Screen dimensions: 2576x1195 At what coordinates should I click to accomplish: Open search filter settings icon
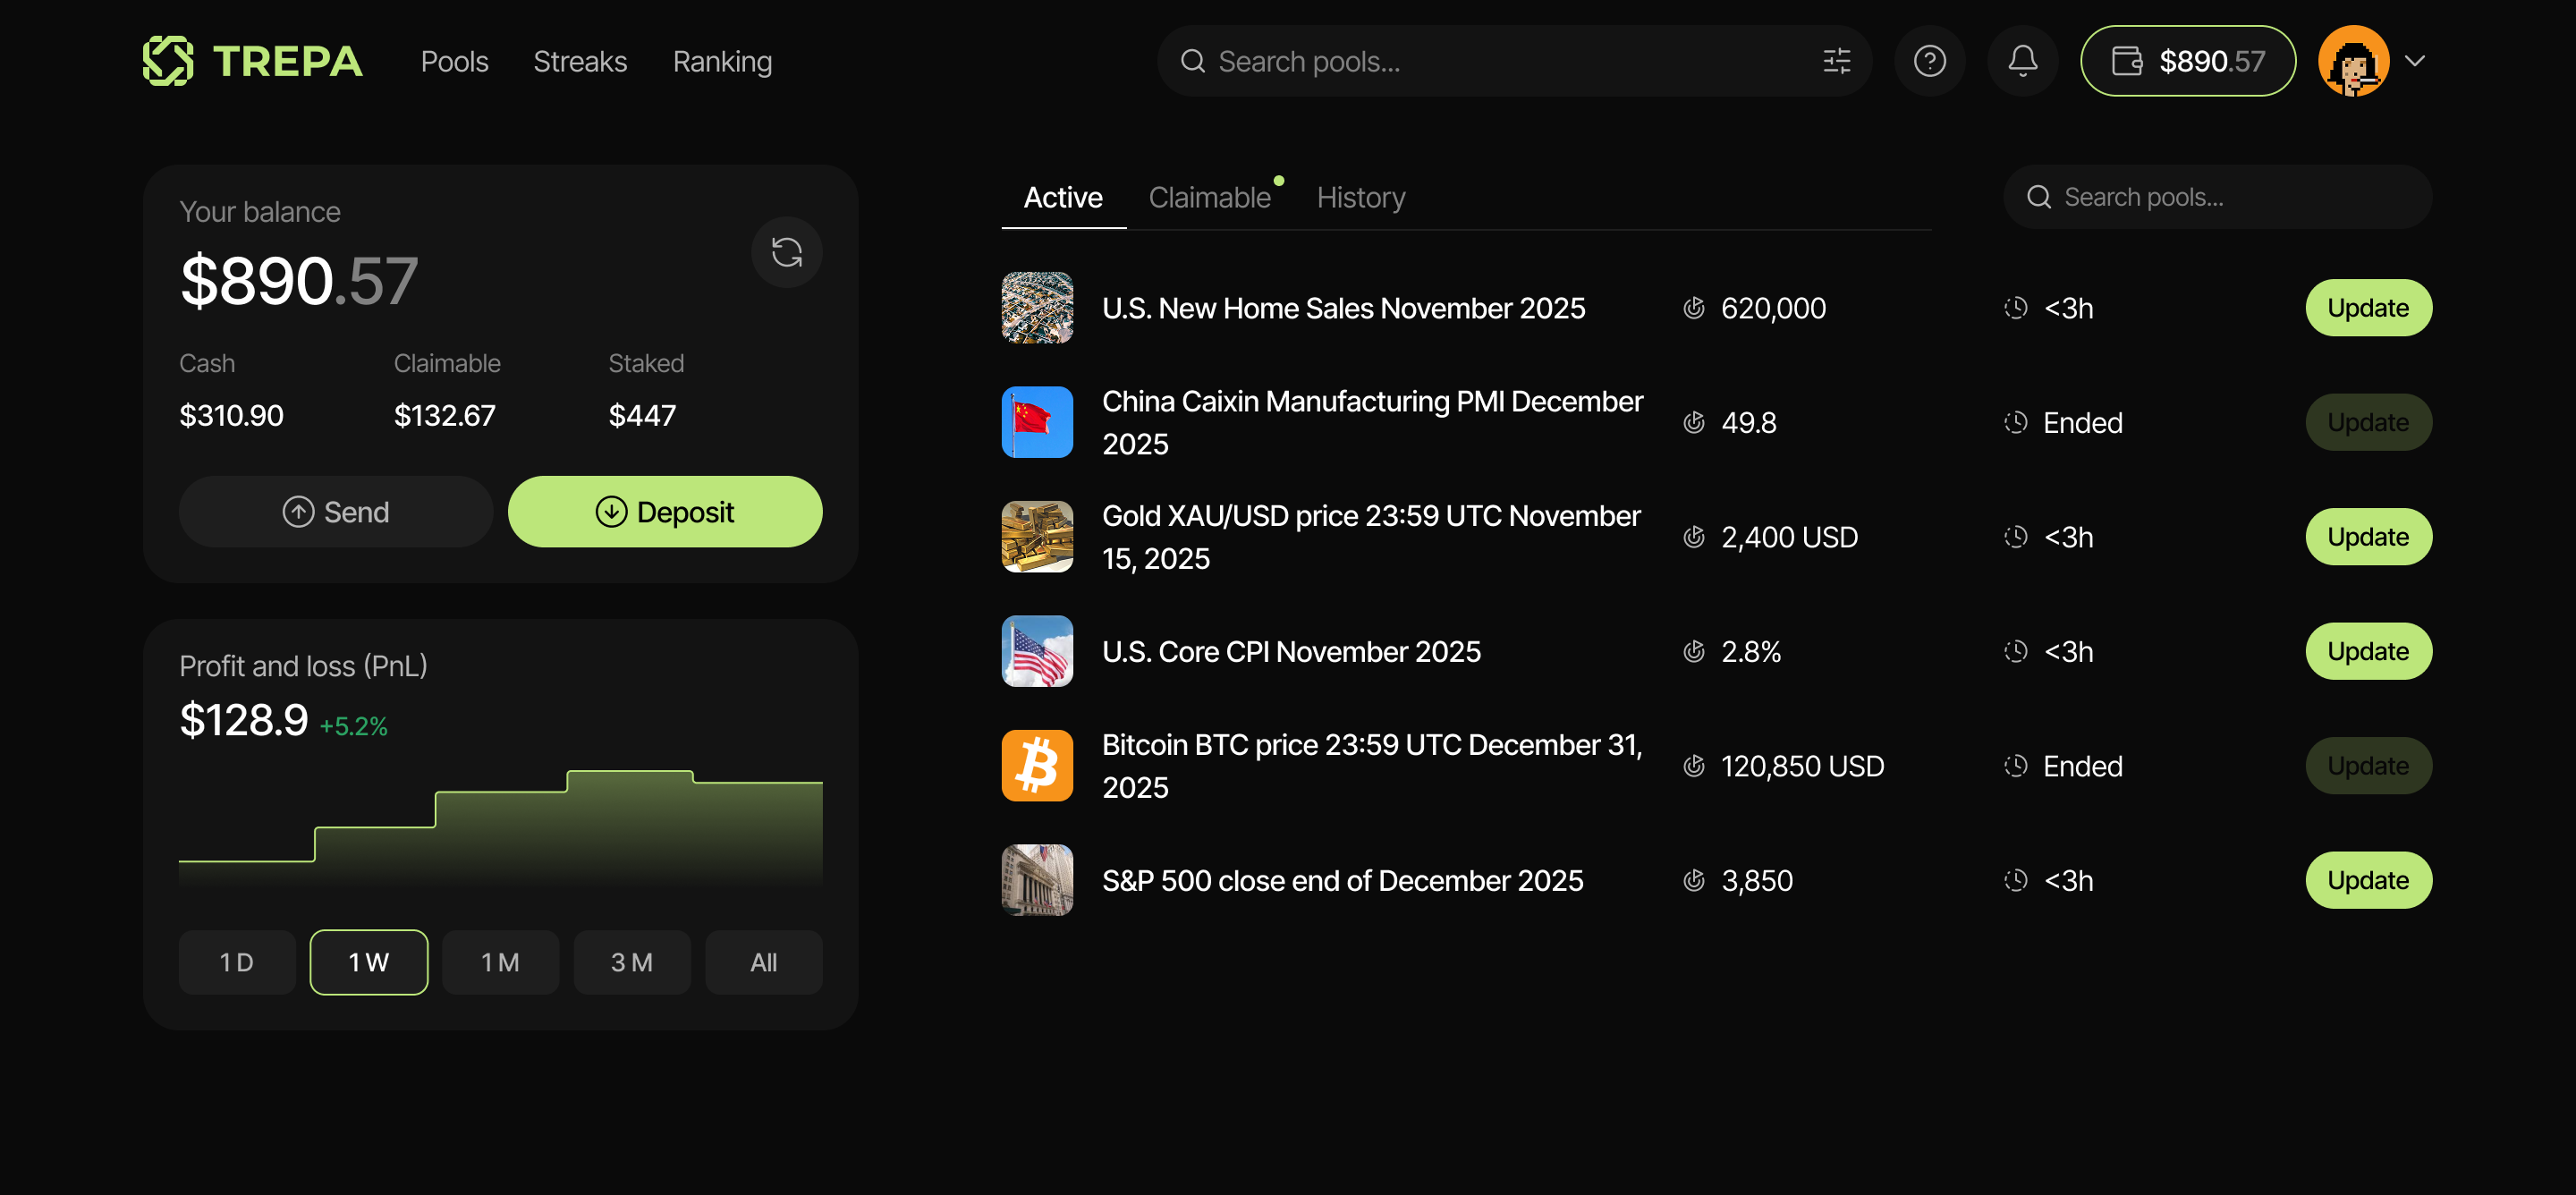point(1836,61)
